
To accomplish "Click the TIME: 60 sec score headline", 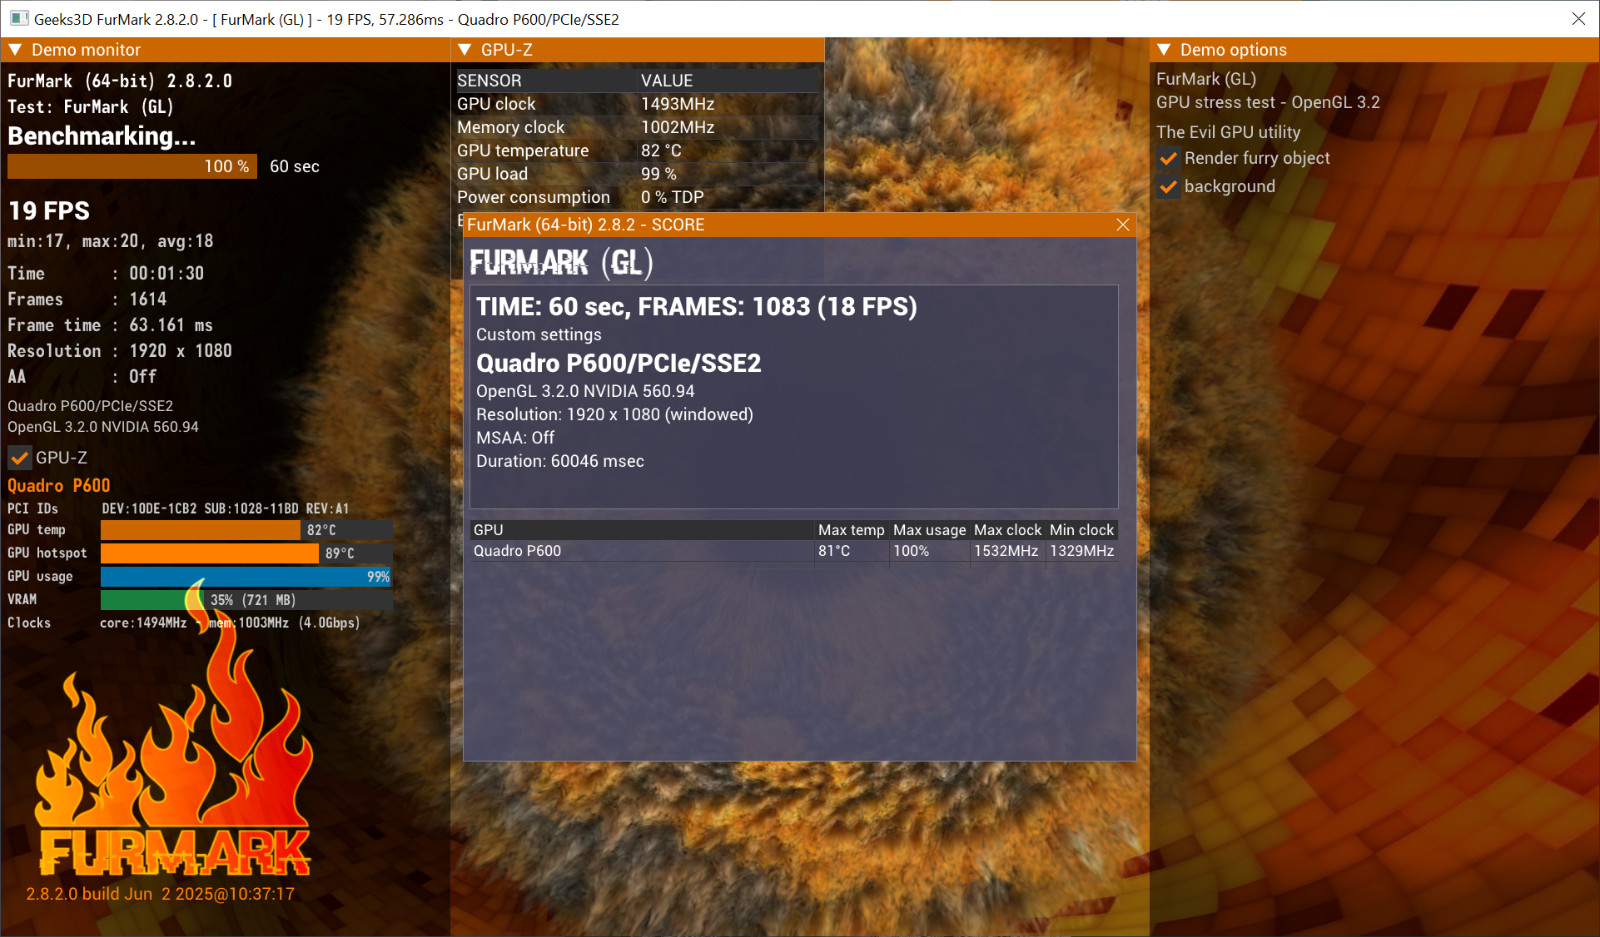I will click(696, 307).
